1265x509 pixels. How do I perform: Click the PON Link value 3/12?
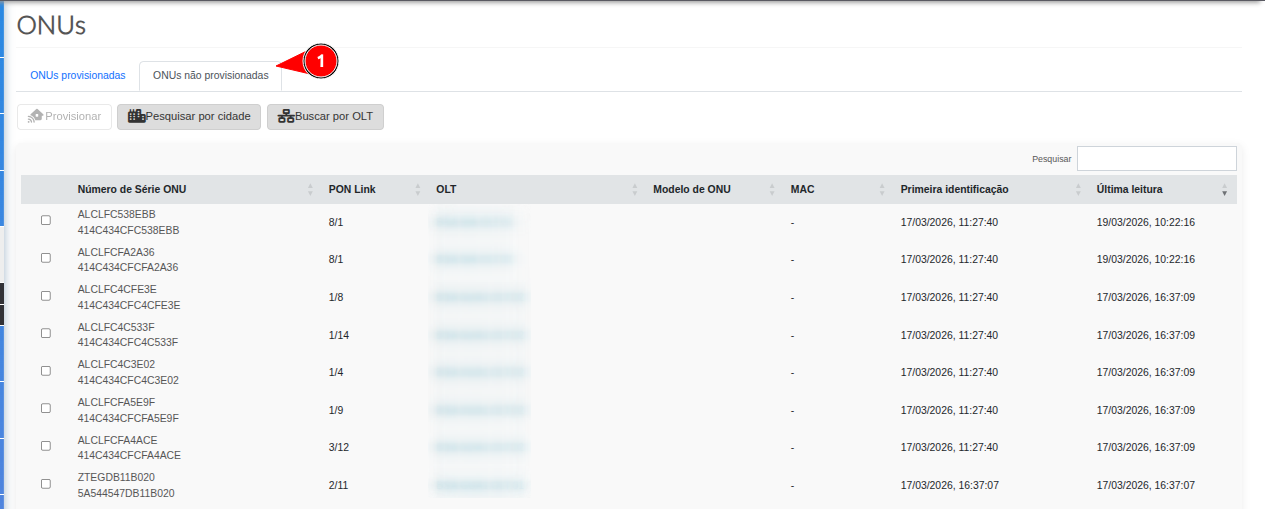[x=339, y=447]
